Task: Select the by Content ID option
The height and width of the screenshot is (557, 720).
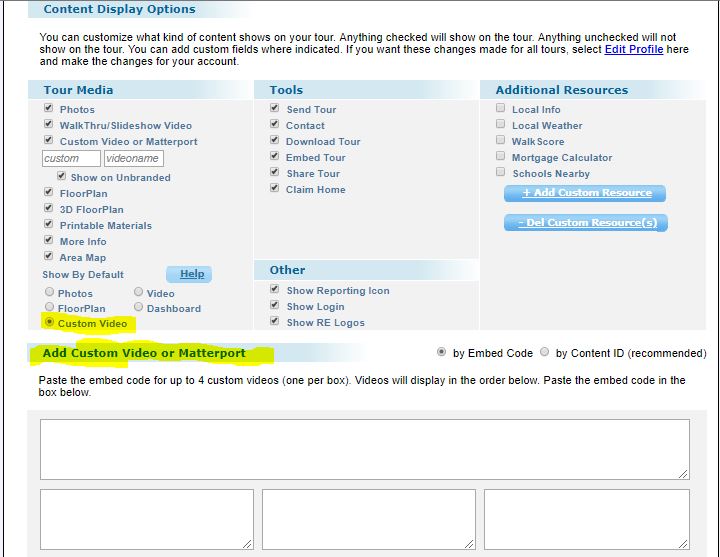Action: tap(545, 352)
